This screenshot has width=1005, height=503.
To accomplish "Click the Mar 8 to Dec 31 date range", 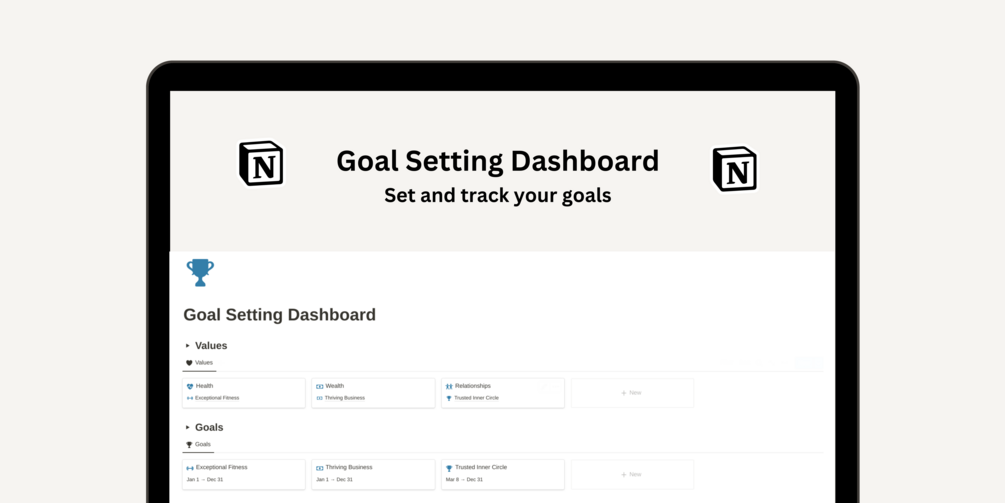I will click(x=464, y=479).
